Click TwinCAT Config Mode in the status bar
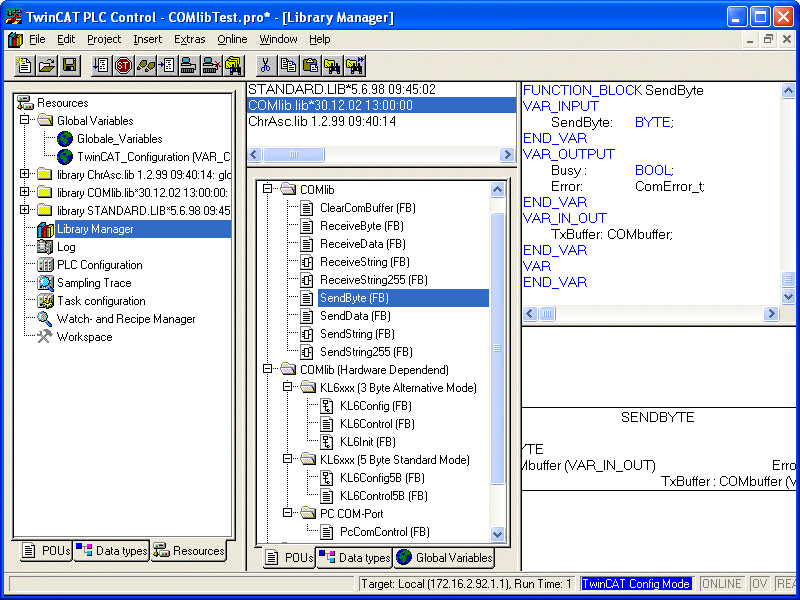The image size is (800, 600). (x=637, y=583)
